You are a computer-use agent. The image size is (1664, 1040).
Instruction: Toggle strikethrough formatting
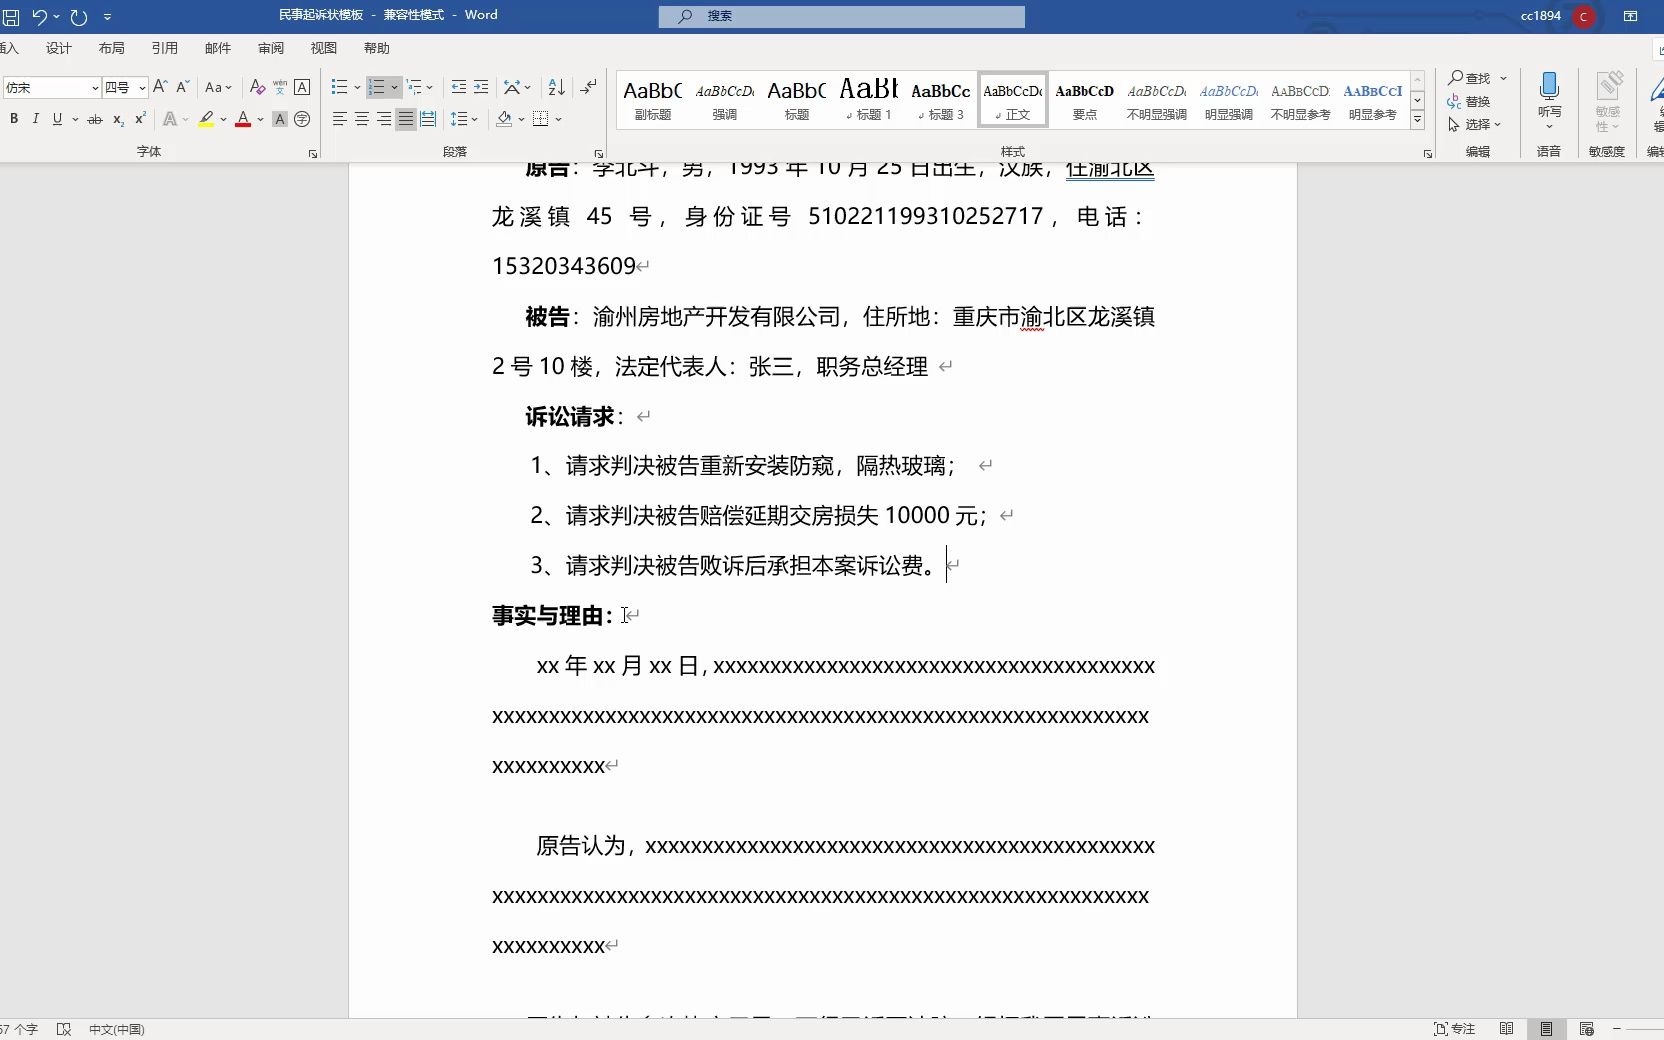tap(95, 119)
